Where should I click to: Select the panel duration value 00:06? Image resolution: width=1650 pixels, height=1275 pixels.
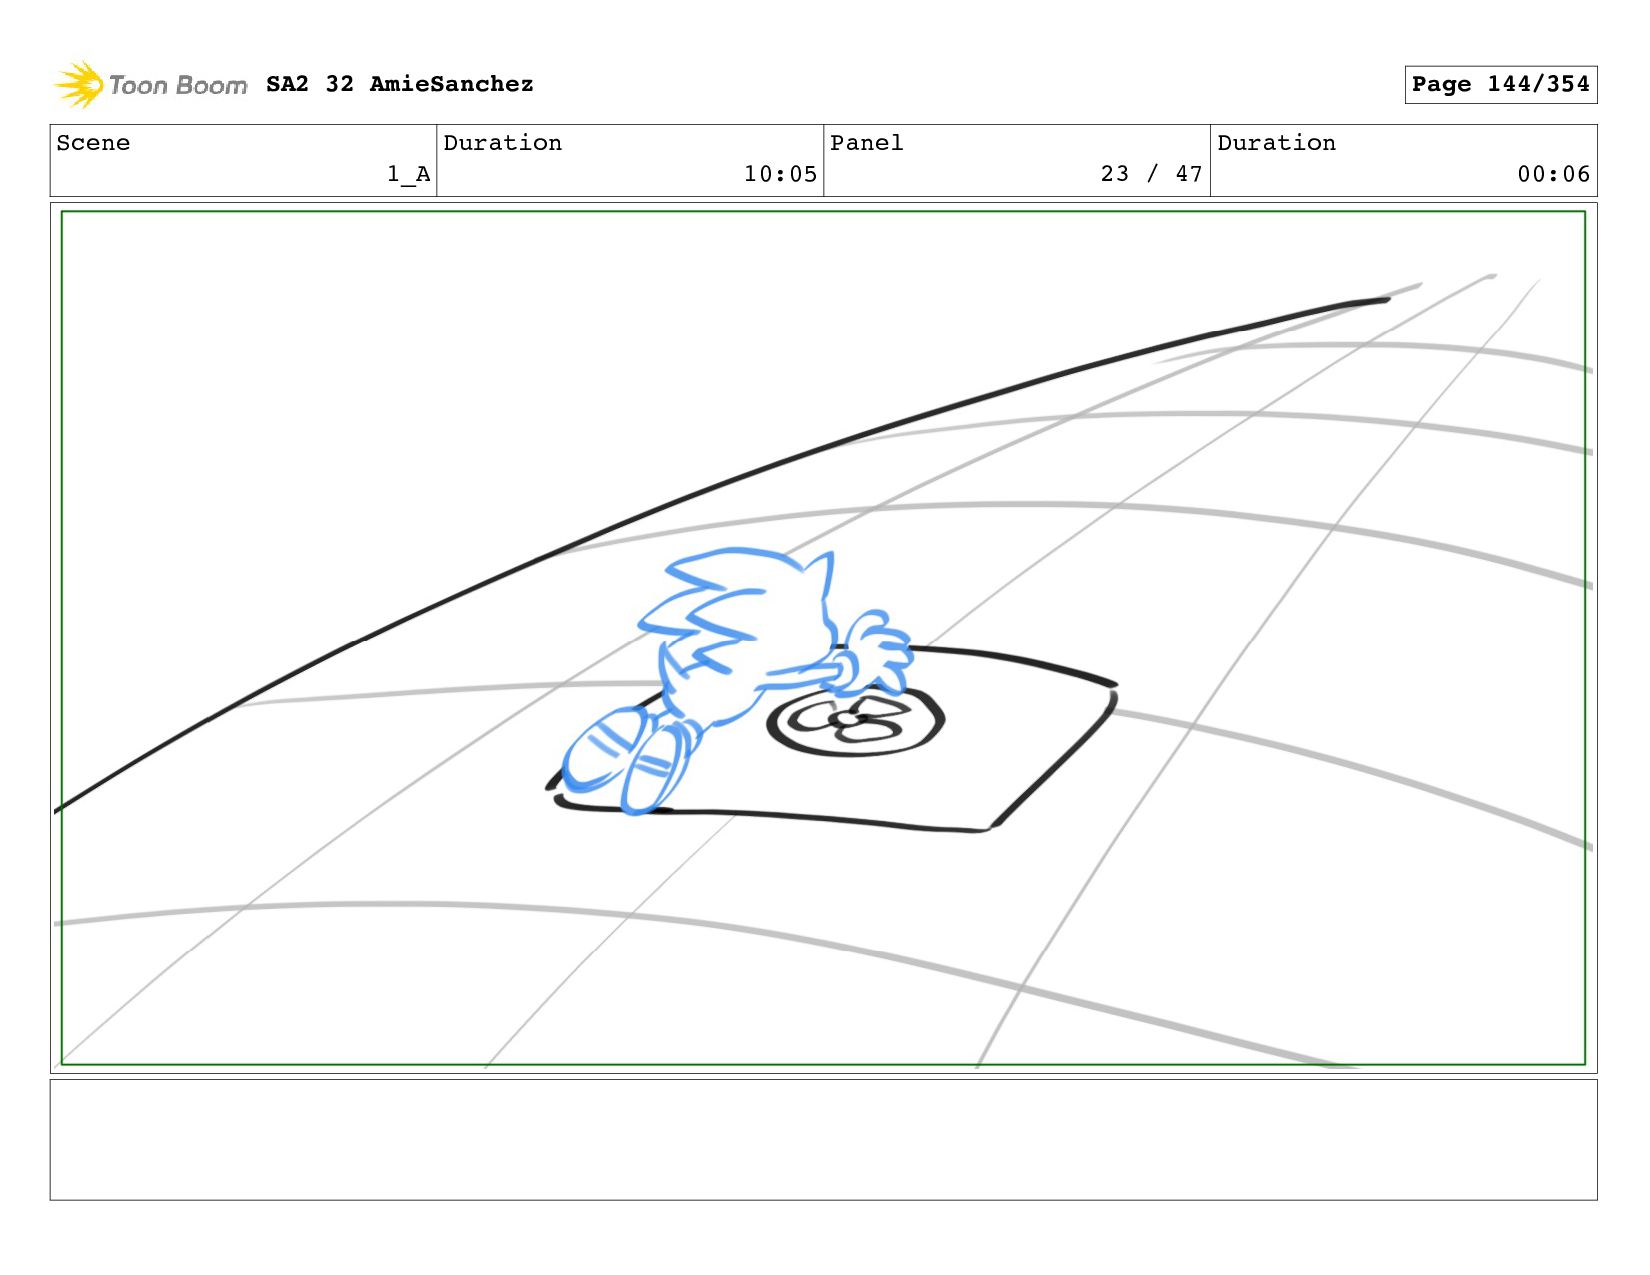coord(1553,174)
